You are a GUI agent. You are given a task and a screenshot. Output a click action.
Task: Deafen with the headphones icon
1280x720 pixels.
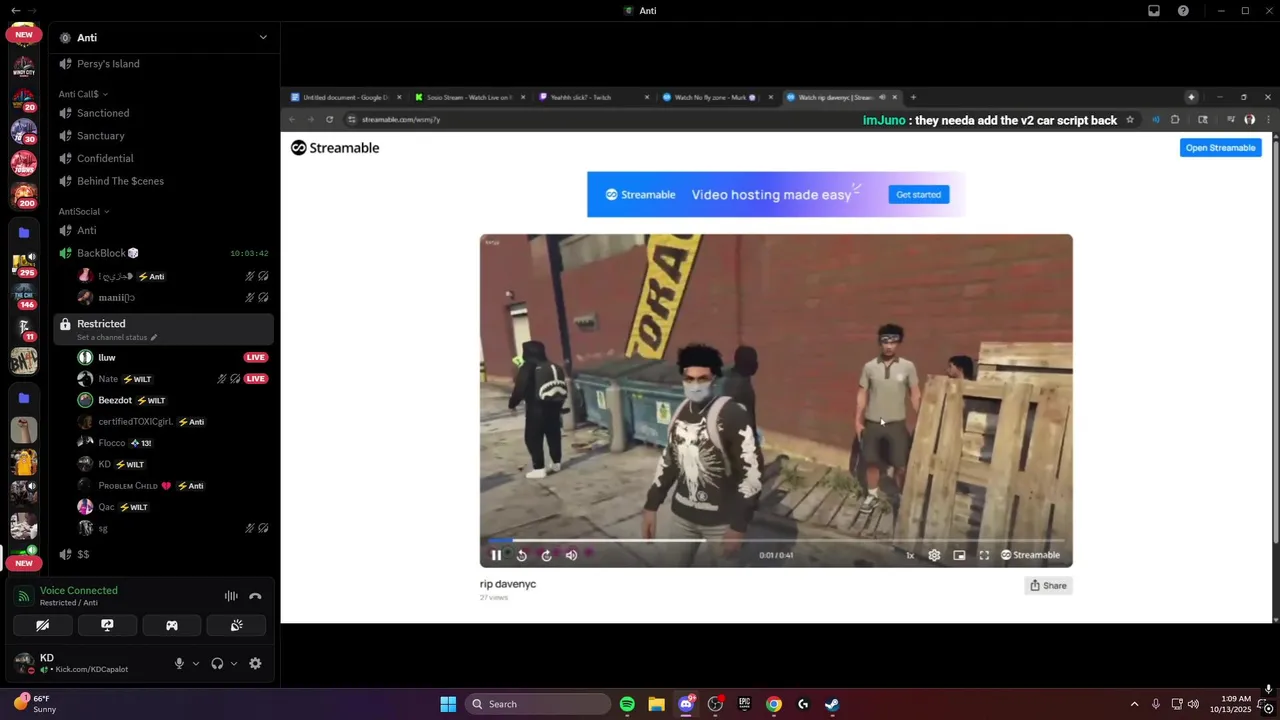pos(217,663)
